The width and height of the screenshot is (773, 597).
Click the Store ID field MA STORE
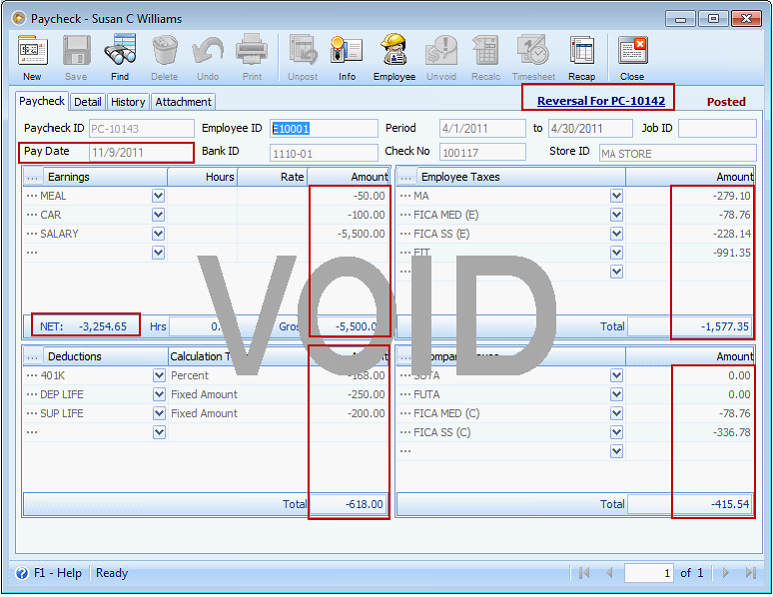pos(677,153)
